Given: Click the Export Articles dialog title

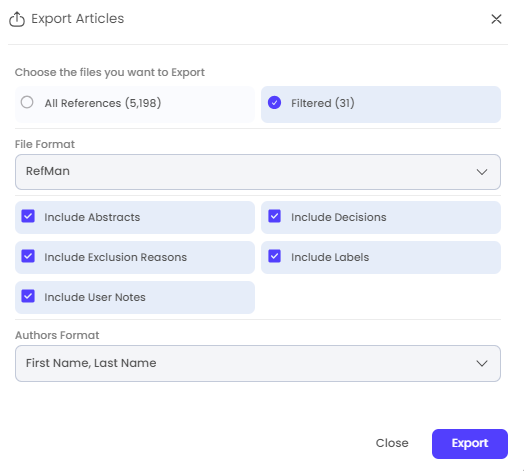Looking at the screenshot, I should click(x=78, y=19).
